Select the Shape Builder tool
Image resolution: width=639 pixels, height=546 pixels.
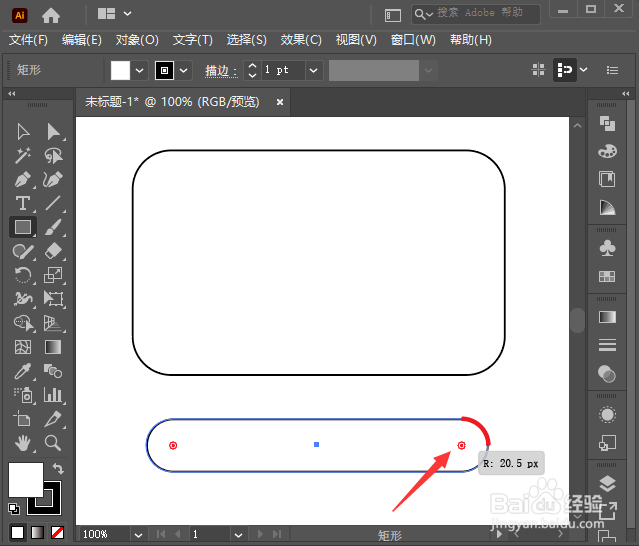tap(24, 323)
